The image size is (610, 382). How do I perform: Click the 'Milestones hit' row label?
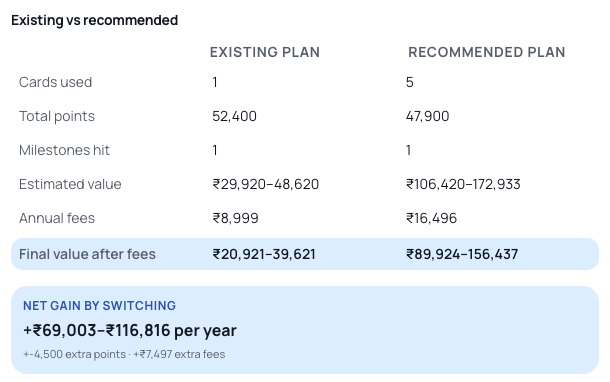coord(64,150)
